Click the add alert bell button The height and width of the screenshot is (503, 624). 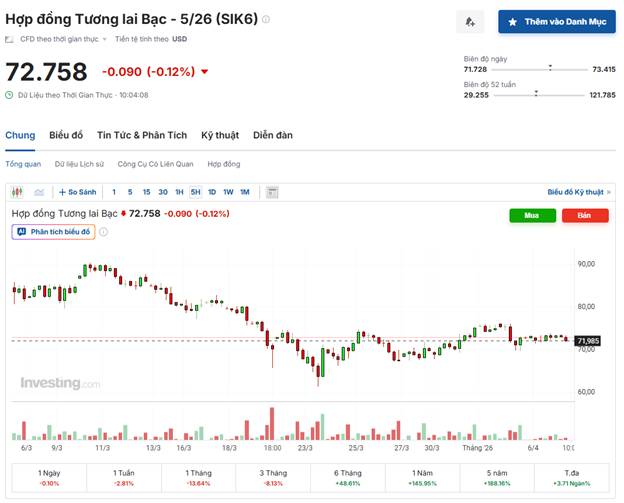tap(470, 21)
